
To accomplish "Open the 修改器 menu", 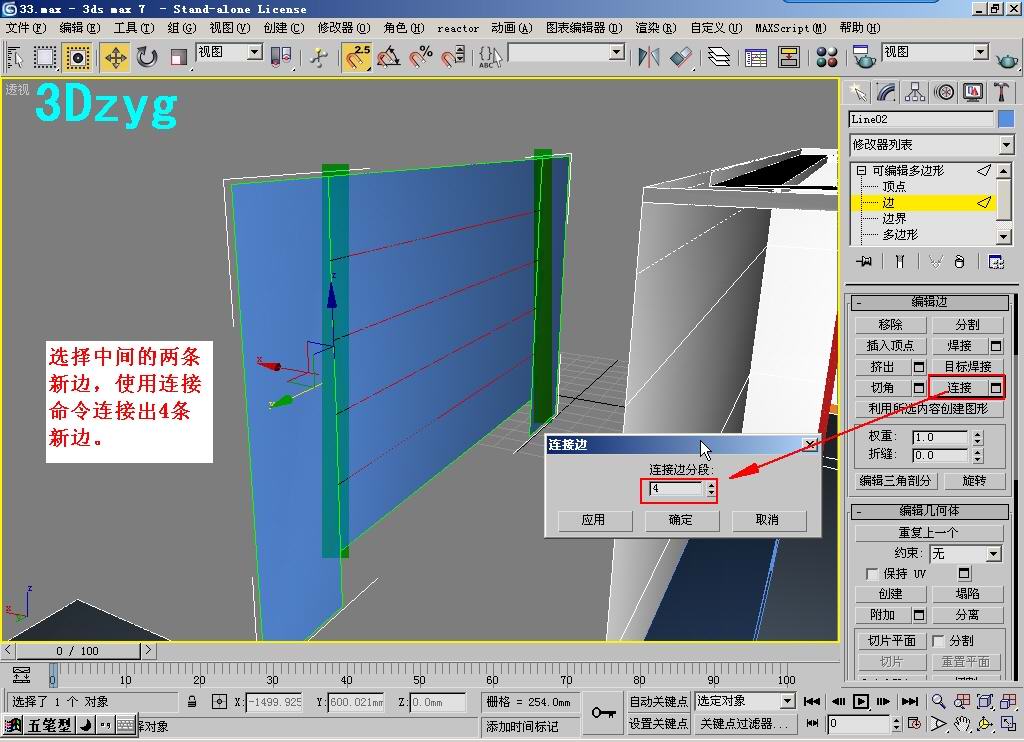I will click(x=343, y=28).
